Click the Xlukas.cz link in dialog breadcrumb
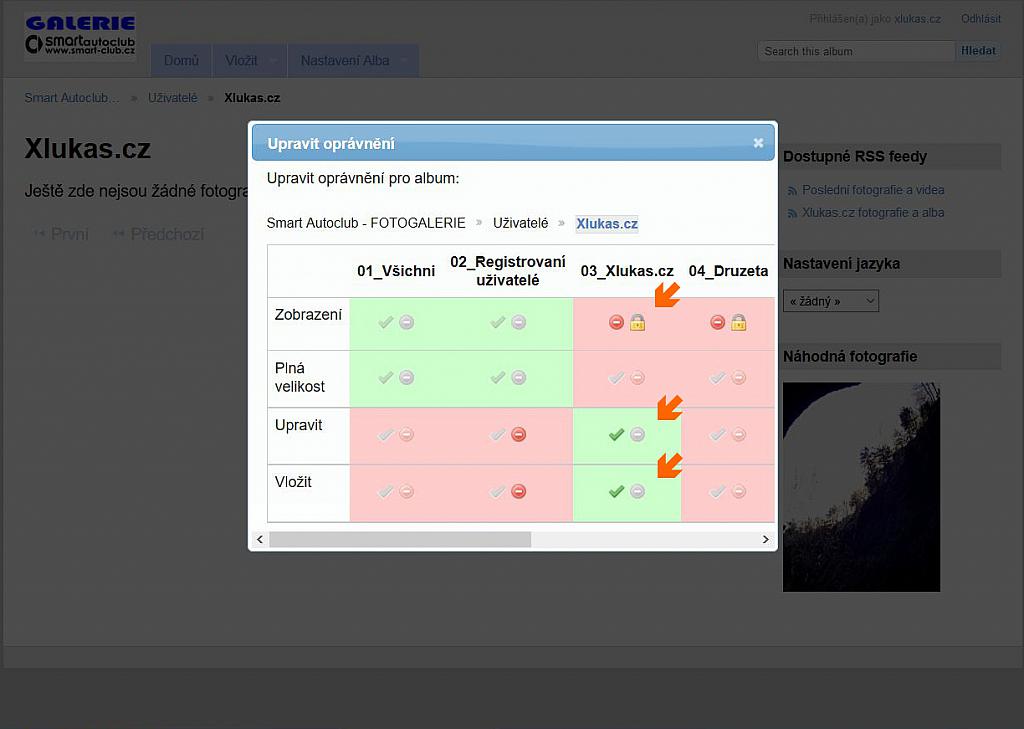Screen dimensions: 1024x729 point(607,223)
